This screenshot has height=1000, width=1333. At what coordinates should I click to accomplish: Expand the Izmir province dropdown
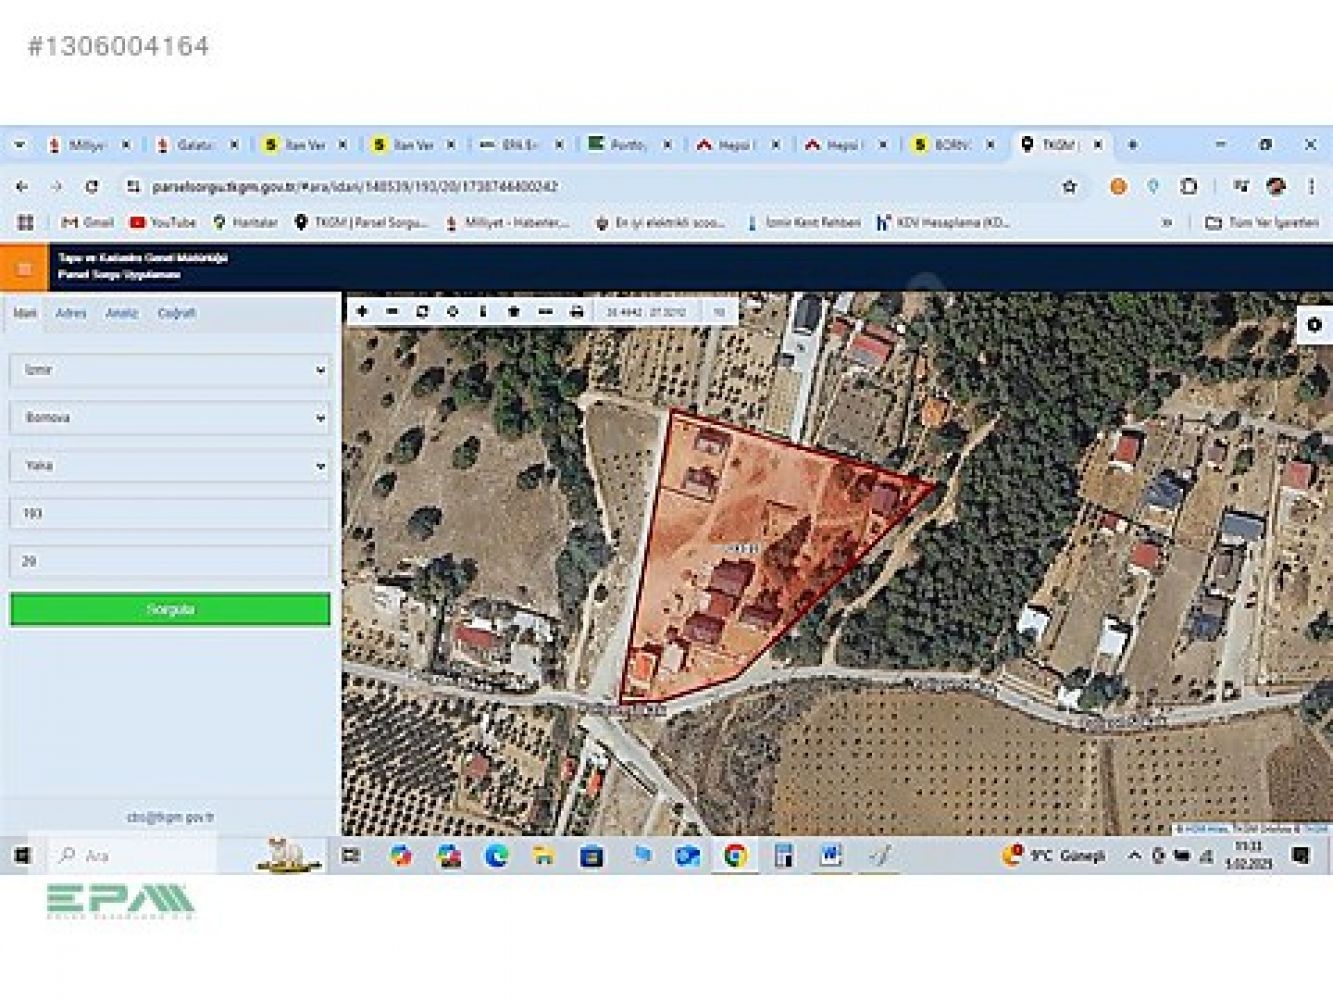(x=170, y=370)
